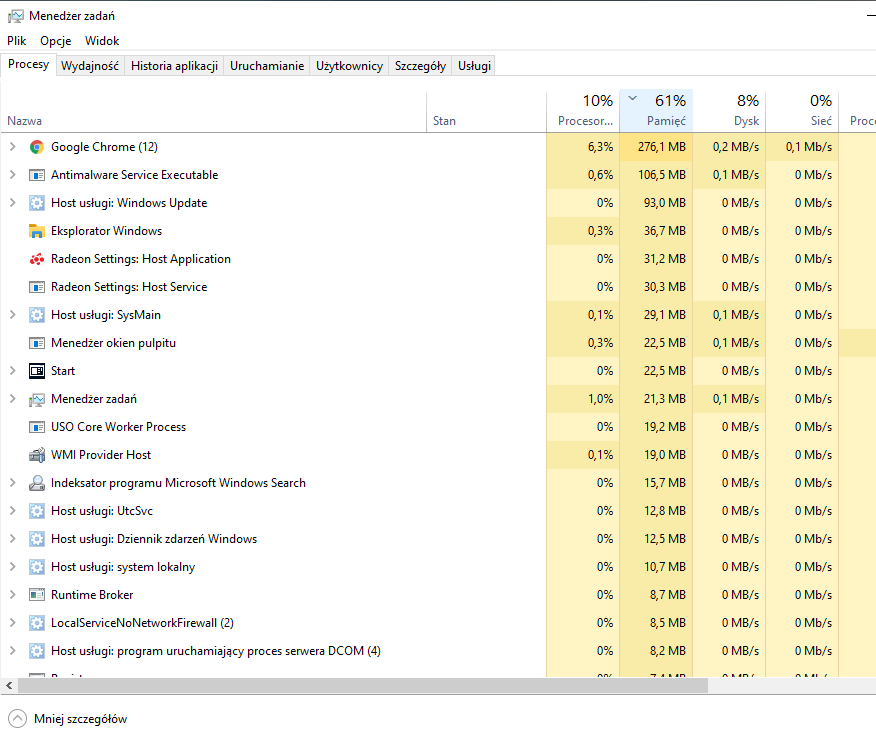Image resolution: width=876 pixels, height=731 pixels.
Task: Expand the DCOM server host (4) group
Action: 12,651
